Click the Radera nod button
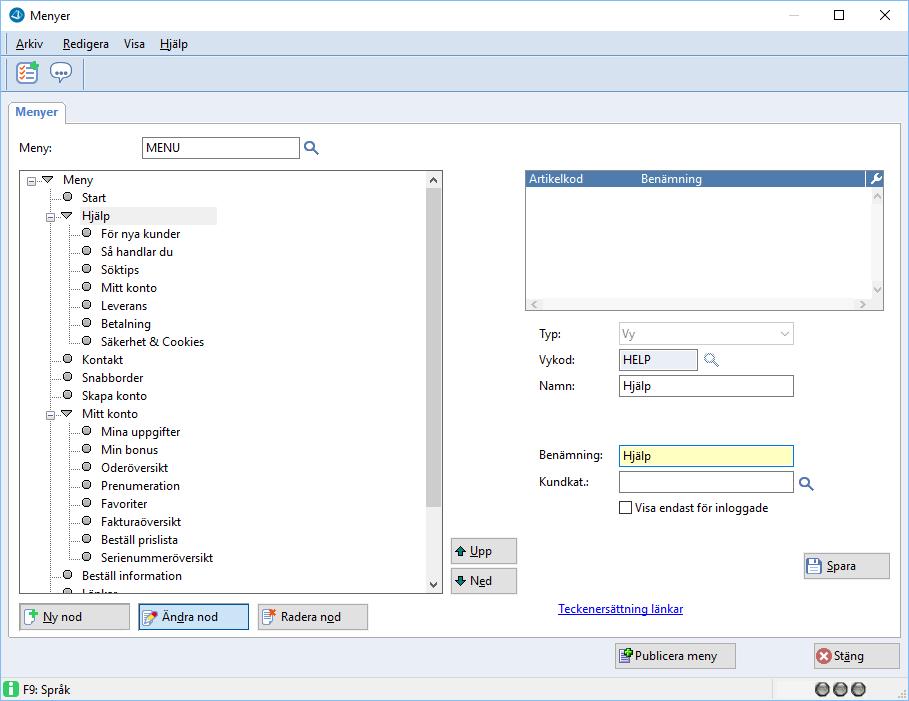The image size is (909, 701). [x=312, y=617]
